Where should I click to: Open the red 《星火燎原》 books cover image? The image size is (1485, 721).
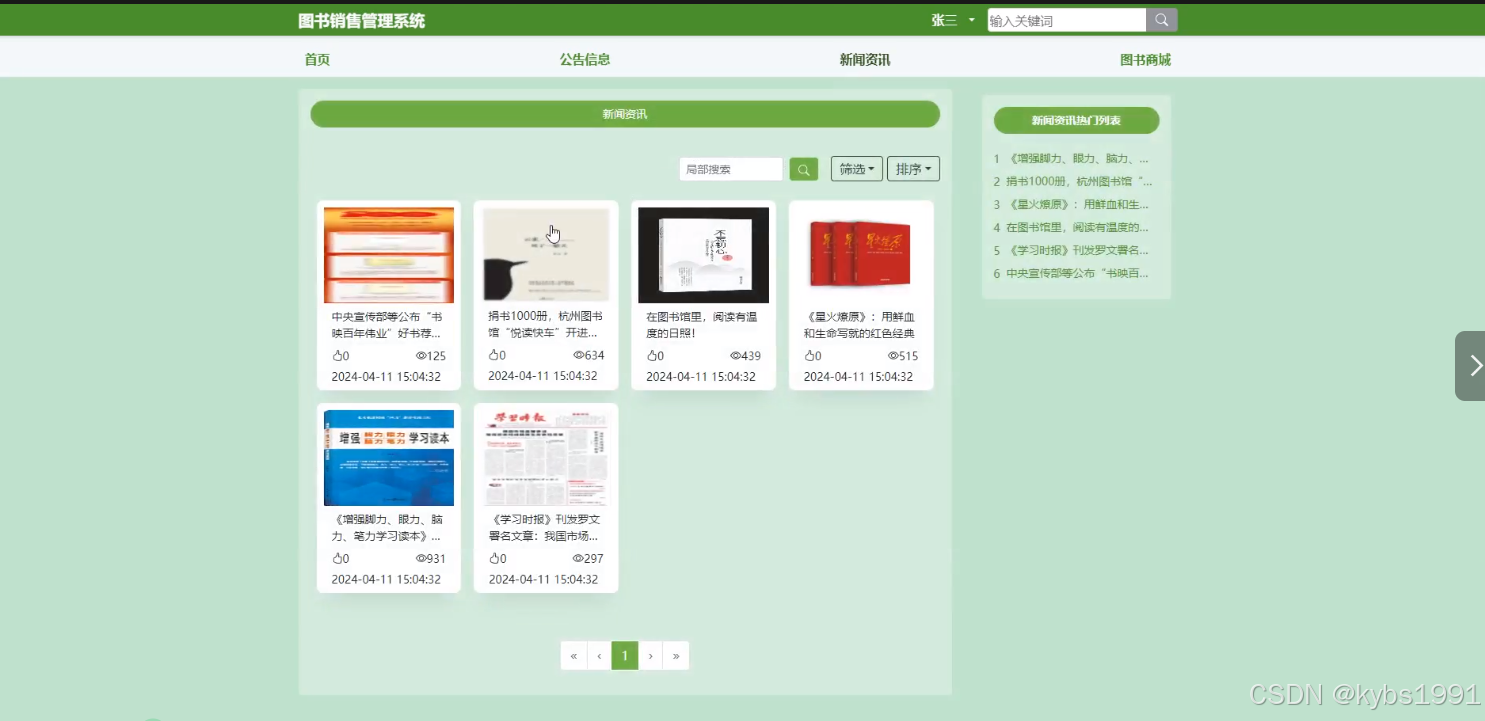click(861, 255)
